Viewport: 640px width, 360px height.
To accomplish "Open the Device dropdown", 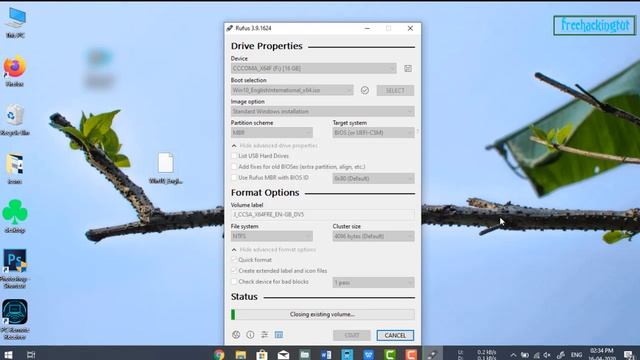I will coord(313,68).
